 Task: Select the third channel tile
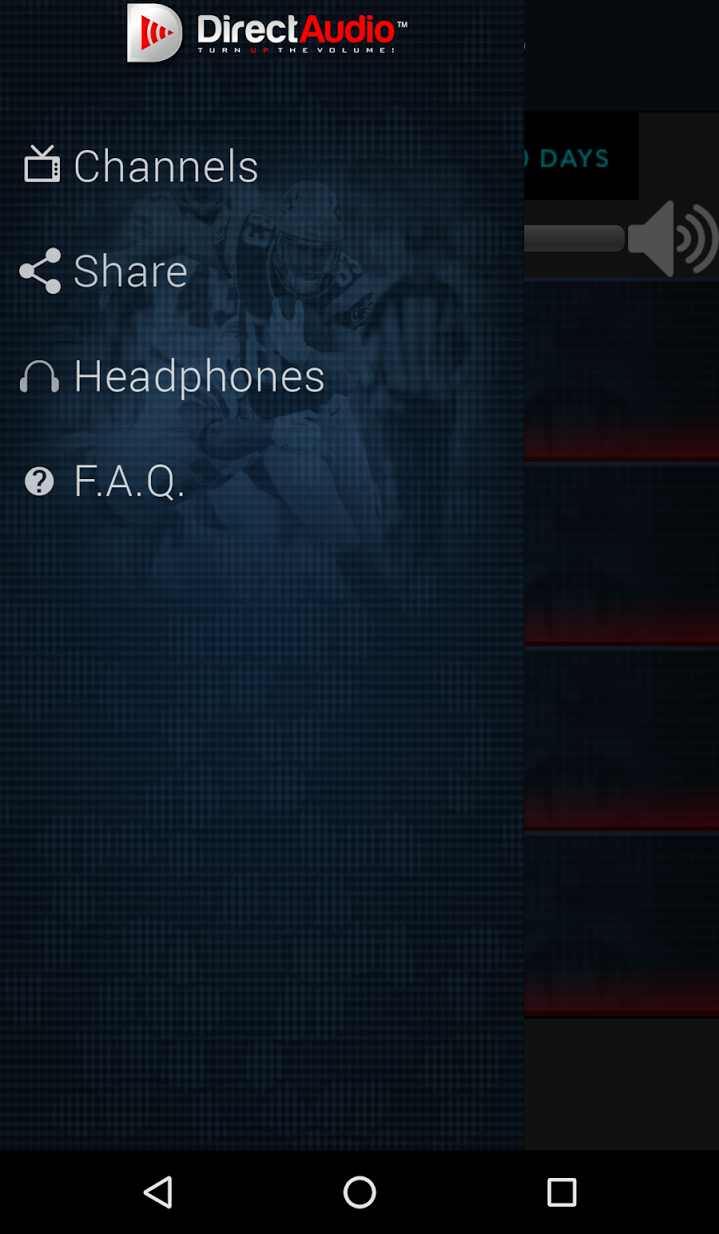[621, 740]
